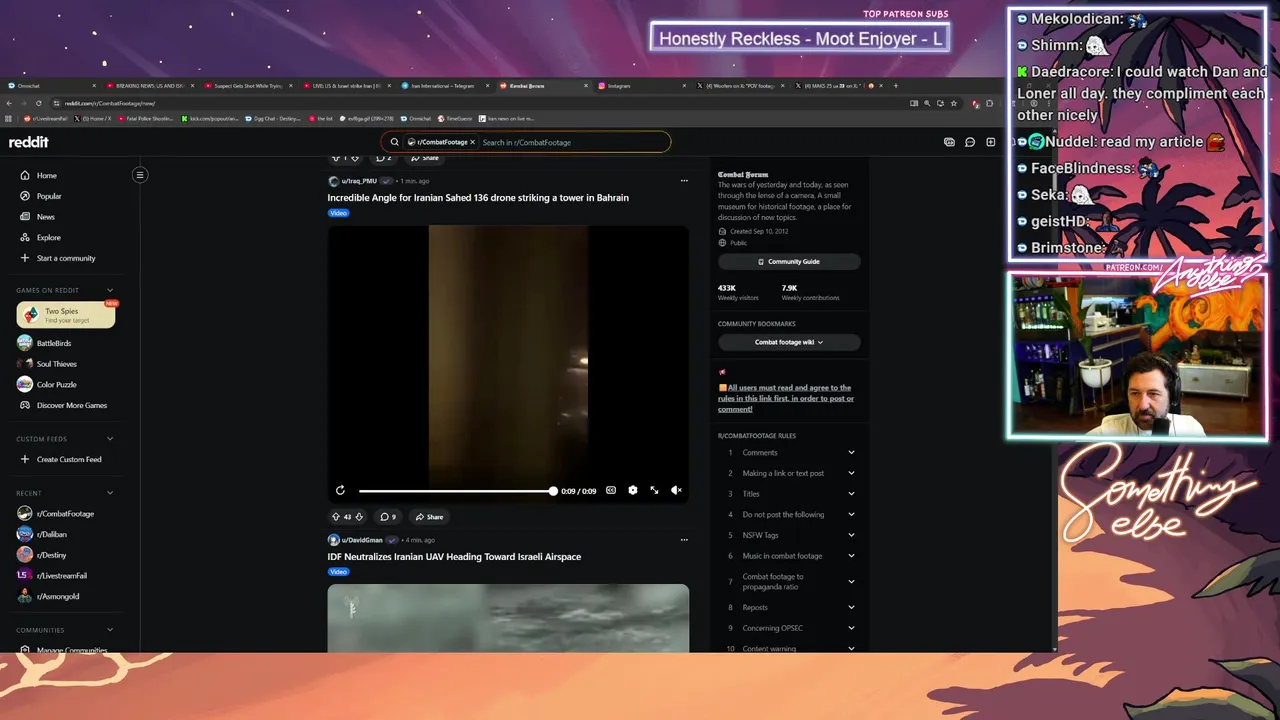Launch the Two Spies game card
This screenshot has width=1280, height=720.
click(x=65, y=315)
